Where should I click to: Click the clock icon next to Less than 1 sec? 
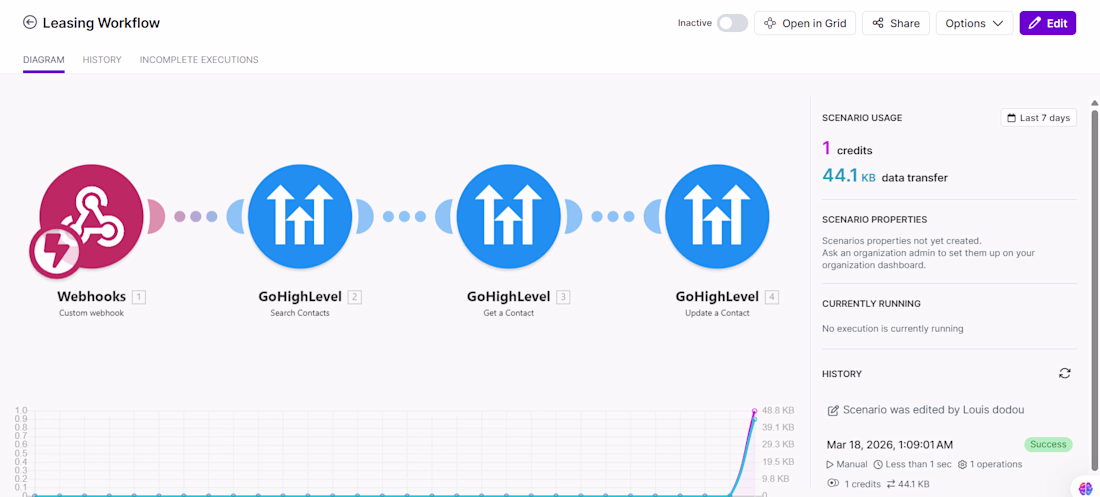point(878,465)
